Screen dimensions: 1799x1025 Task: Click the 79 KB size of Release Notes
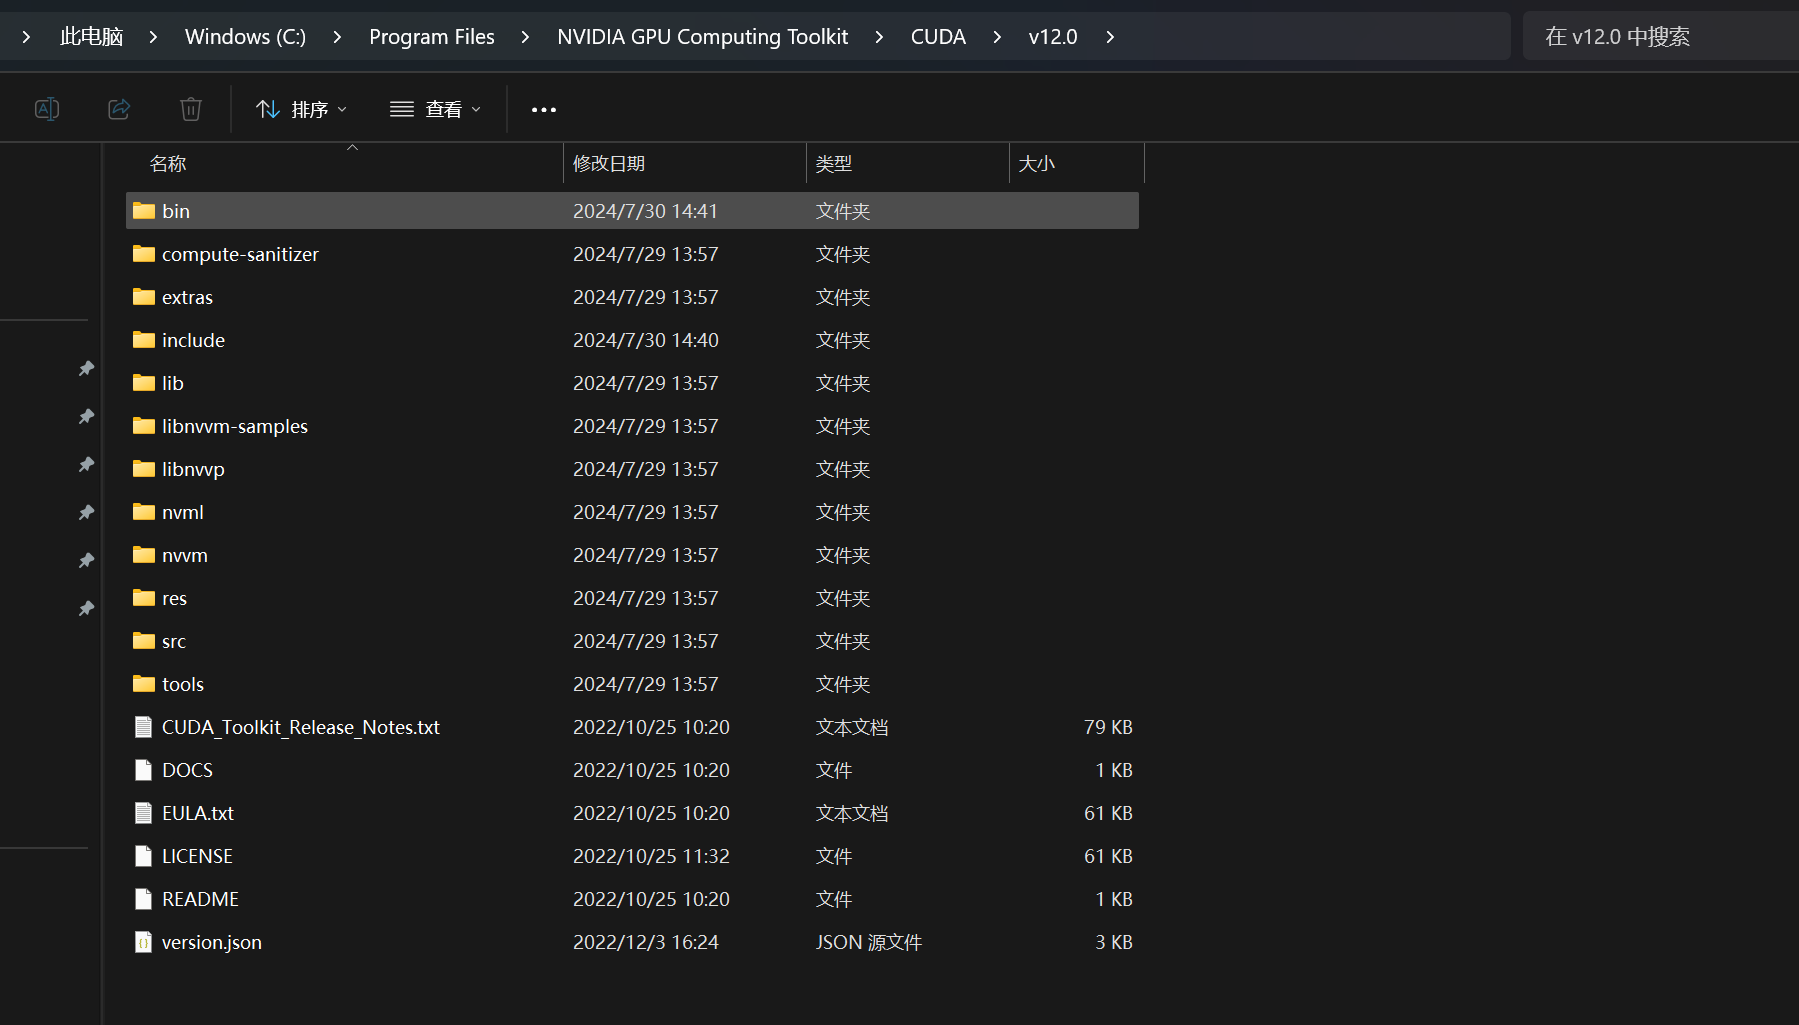pos(1108,727)
